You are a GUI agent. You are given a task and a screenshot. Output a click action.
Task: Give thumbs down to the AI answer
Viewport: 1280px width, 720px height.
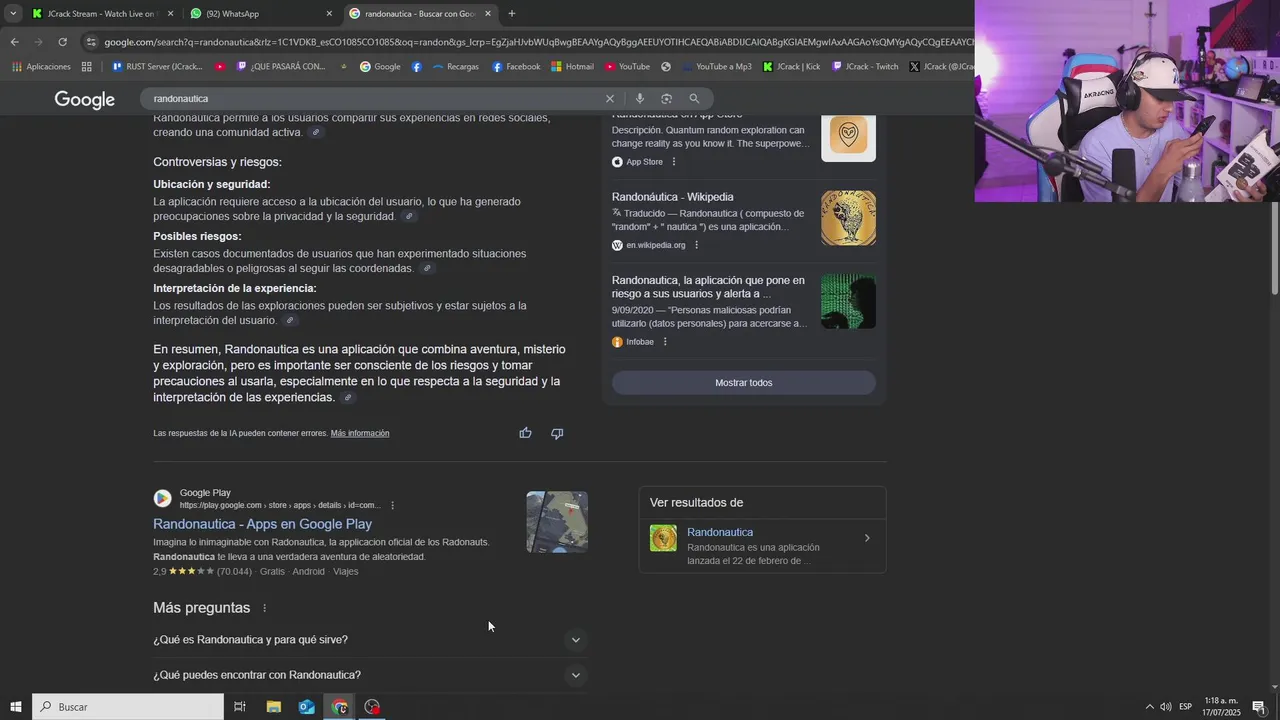[557, 433]
